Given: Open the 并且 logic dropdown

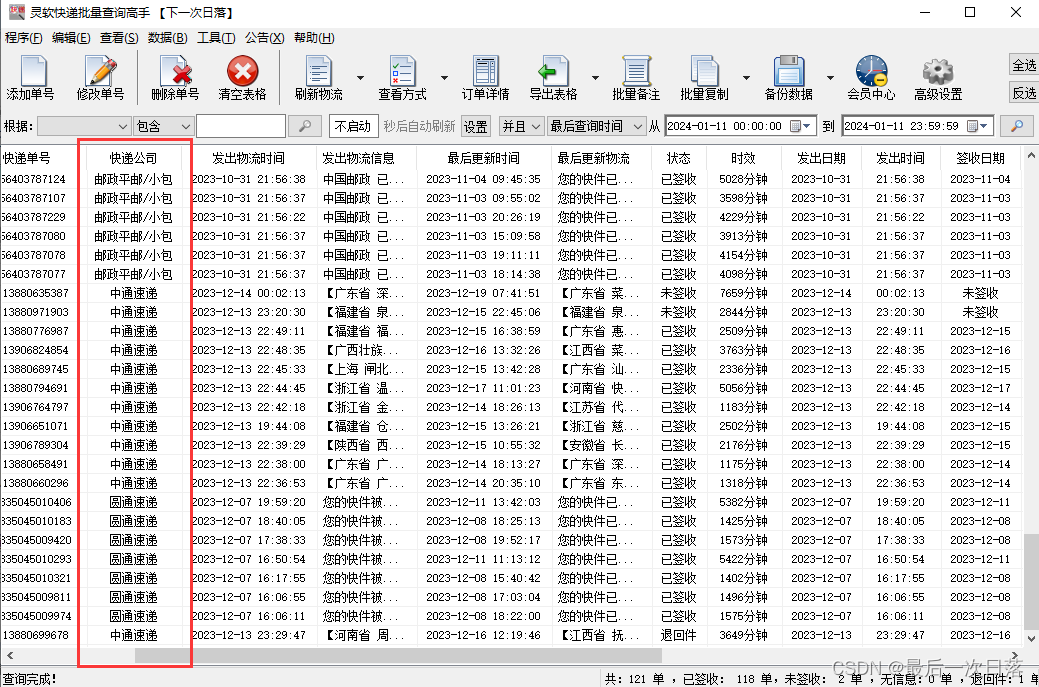Looking at the screenshot, I should (521, 126).
